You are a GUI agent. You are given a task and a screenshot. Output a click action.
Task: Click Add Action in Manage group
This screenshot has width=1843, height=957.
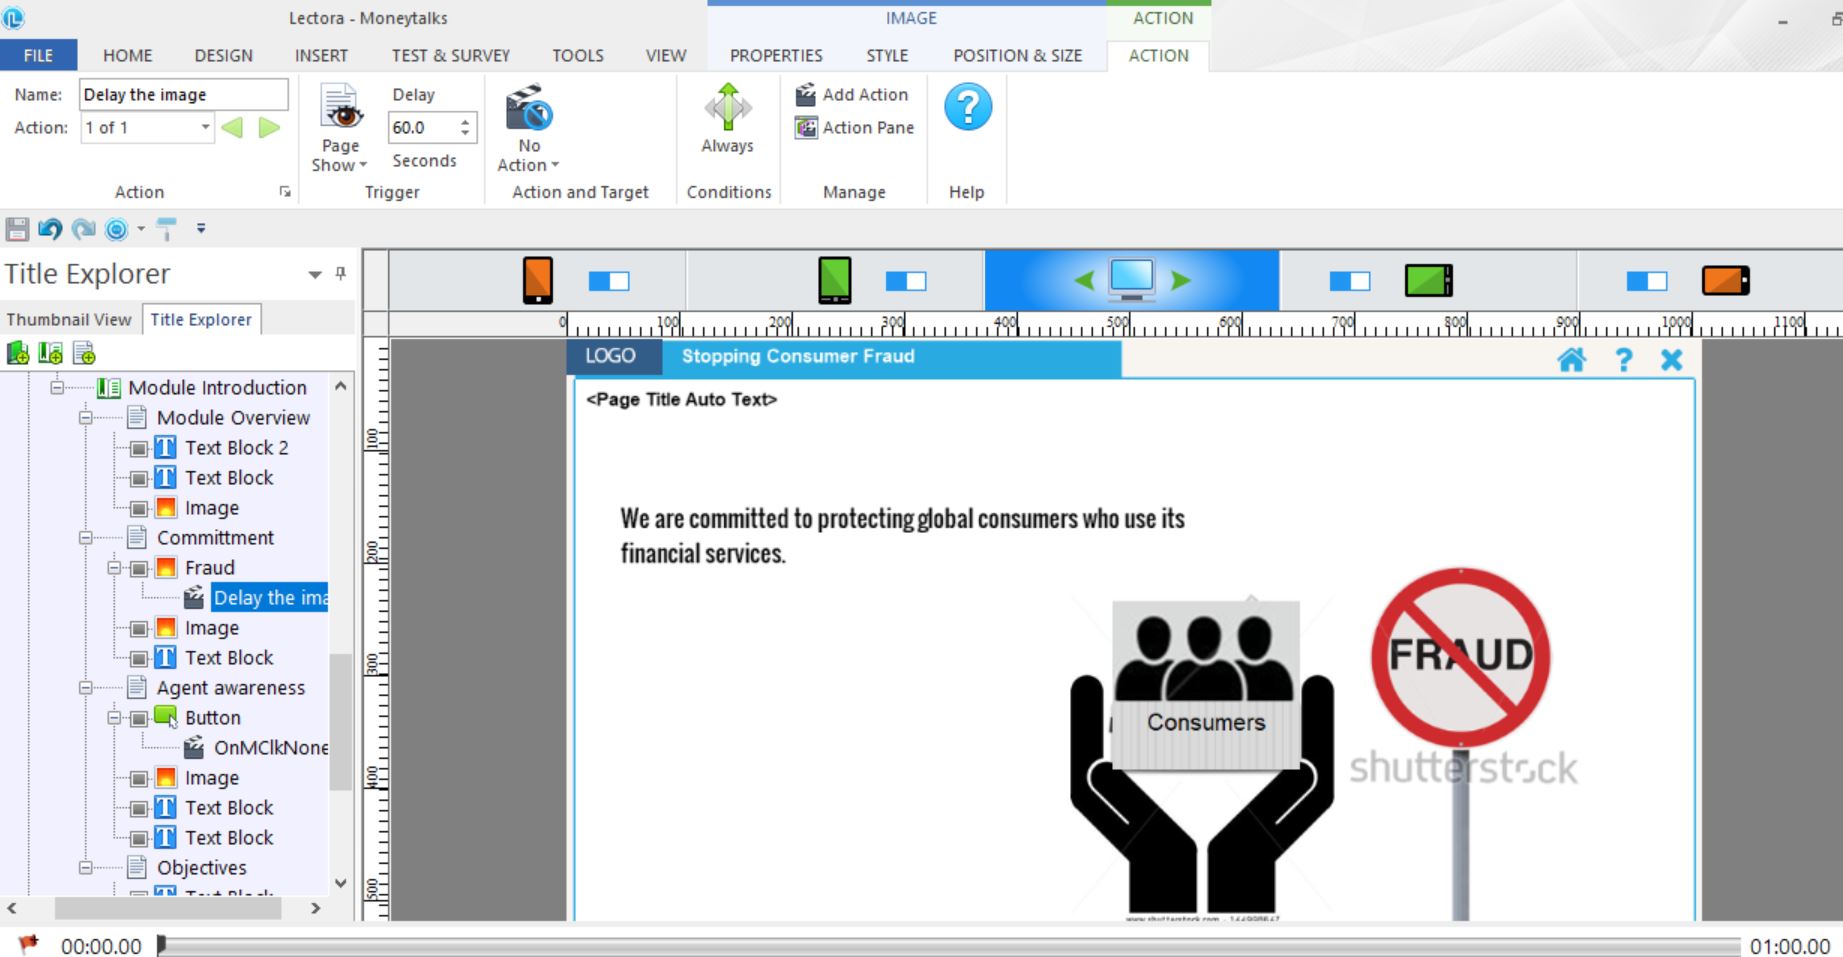tap(852, 94)
